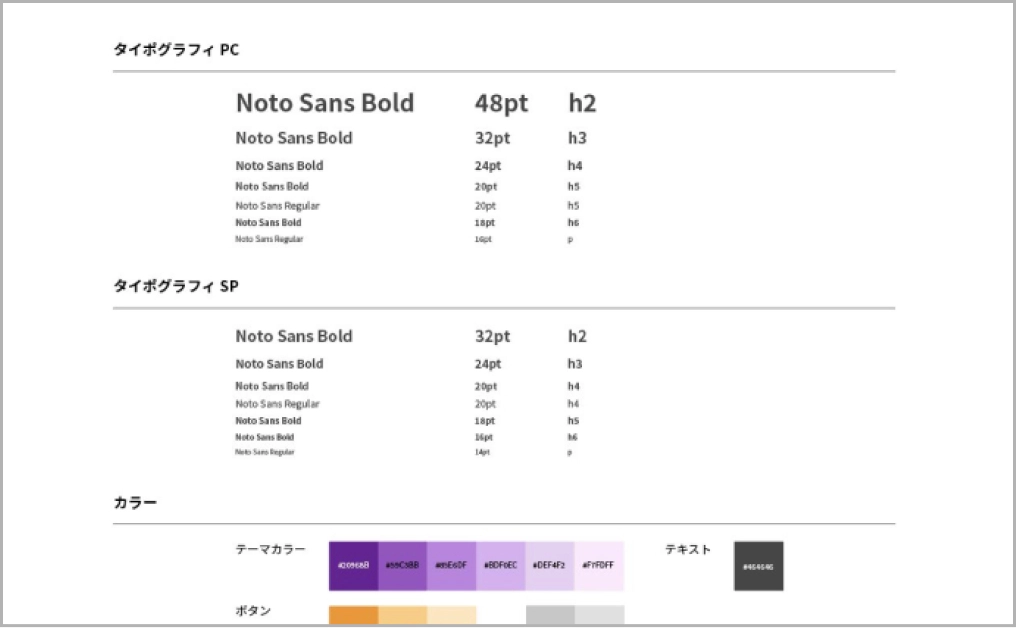Select the largest Noto Sans Bold sample

pyautogui.click(x=325, y=103)
